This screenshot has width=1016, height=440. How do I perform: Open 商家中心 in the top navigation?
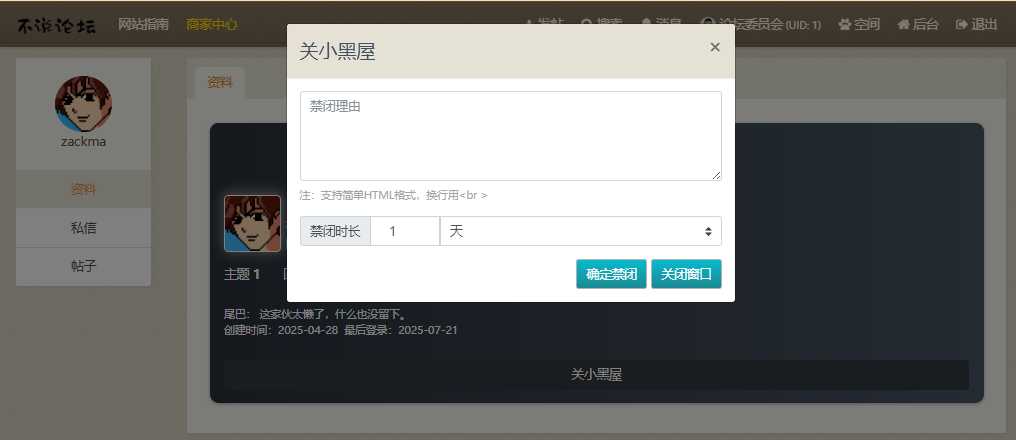[211, 25]
